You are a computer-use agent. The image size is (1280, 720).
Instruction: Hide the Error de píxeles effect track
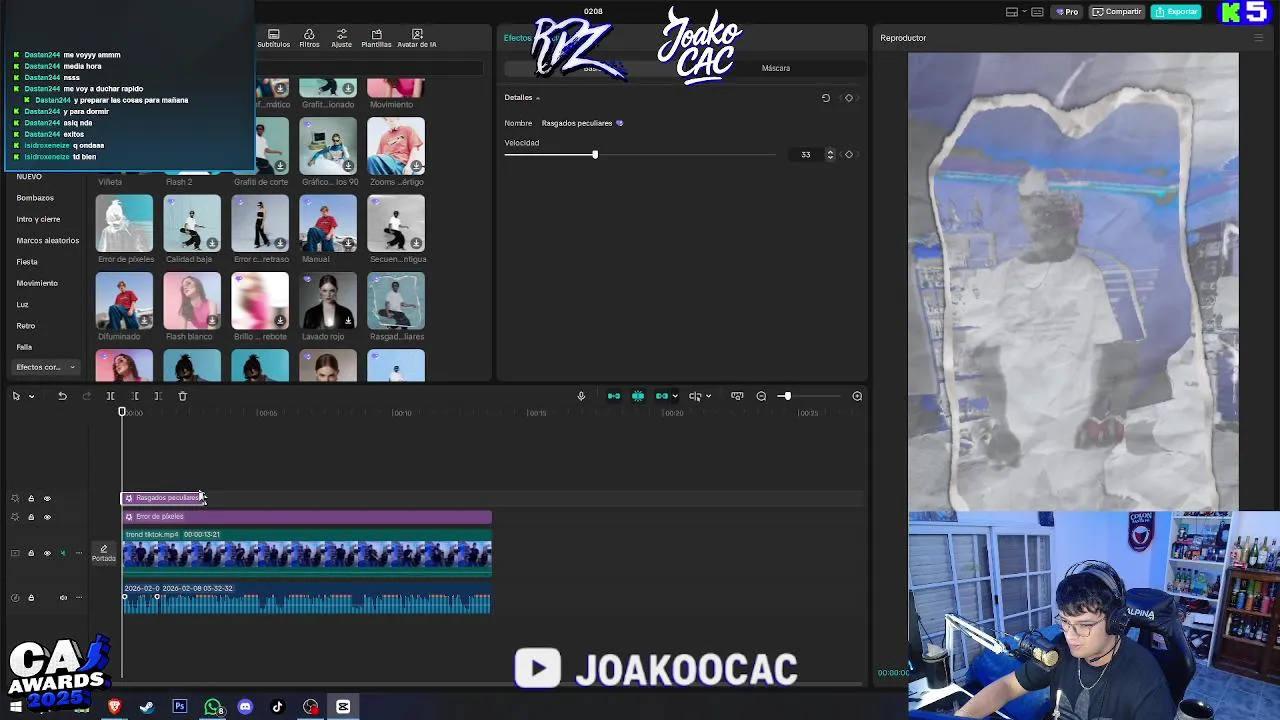click(x=47, y=517)
